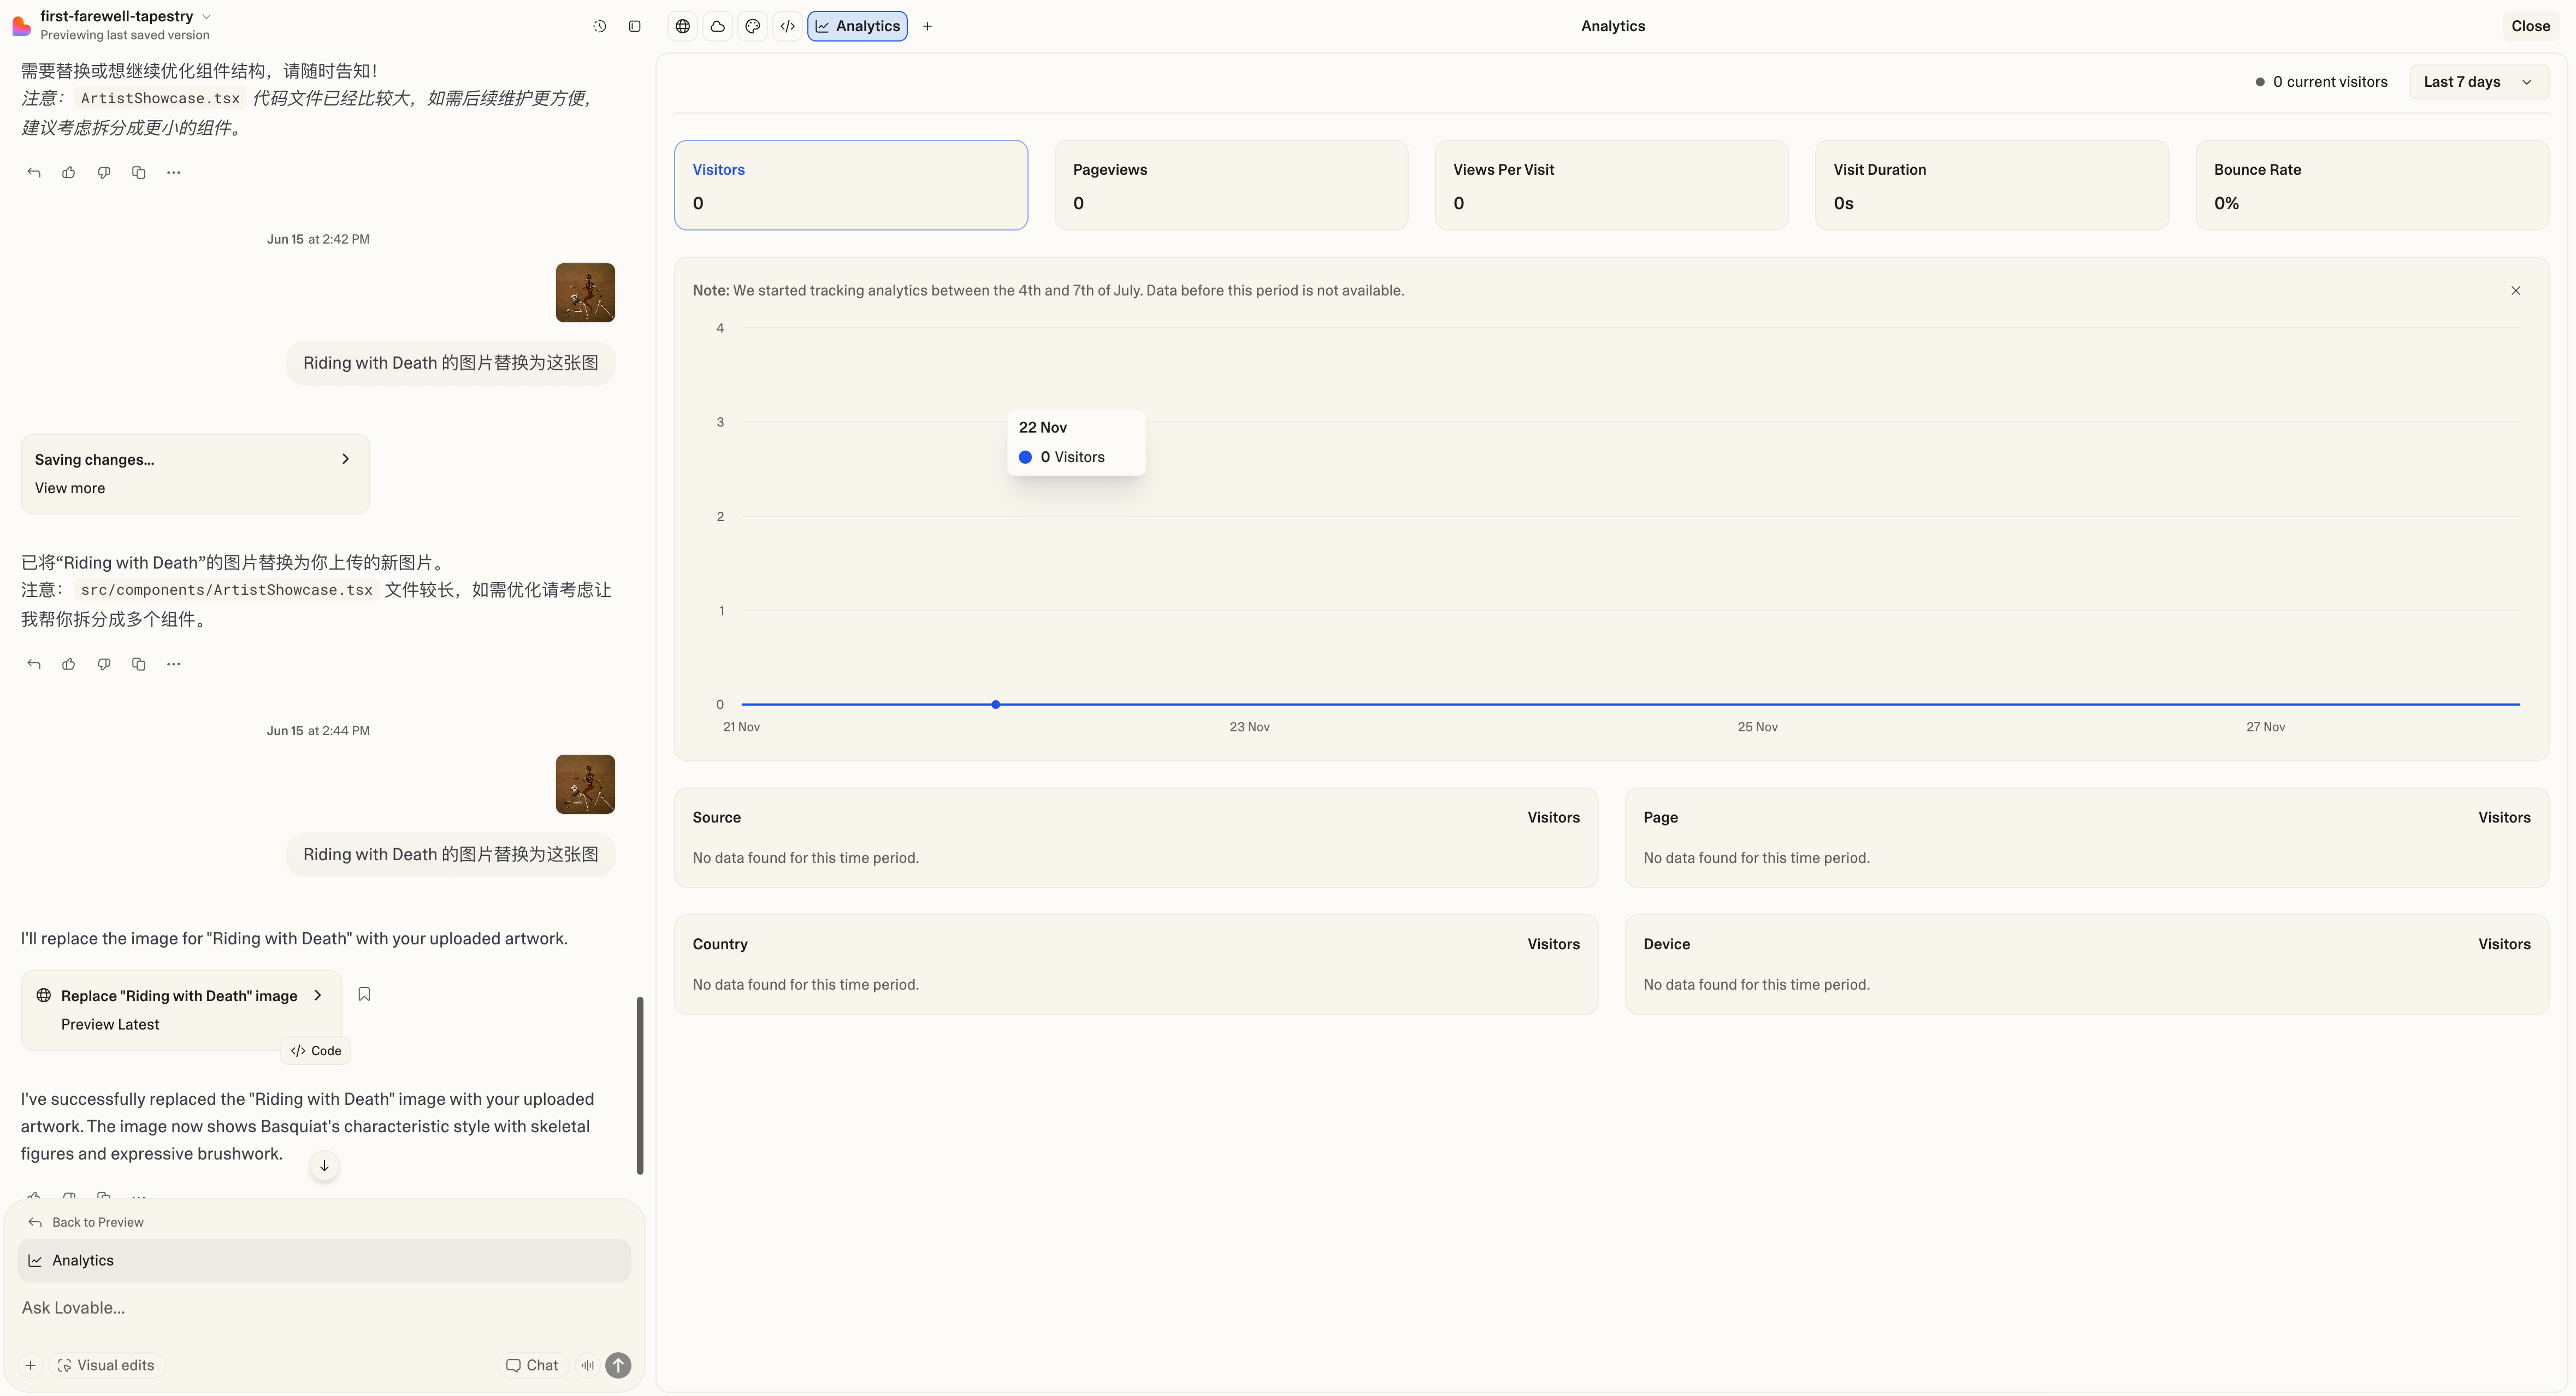This screenshot has height=1396, width=2576.
Task: Select the Bounce Rate metric card
Action: pos(2371,185)
